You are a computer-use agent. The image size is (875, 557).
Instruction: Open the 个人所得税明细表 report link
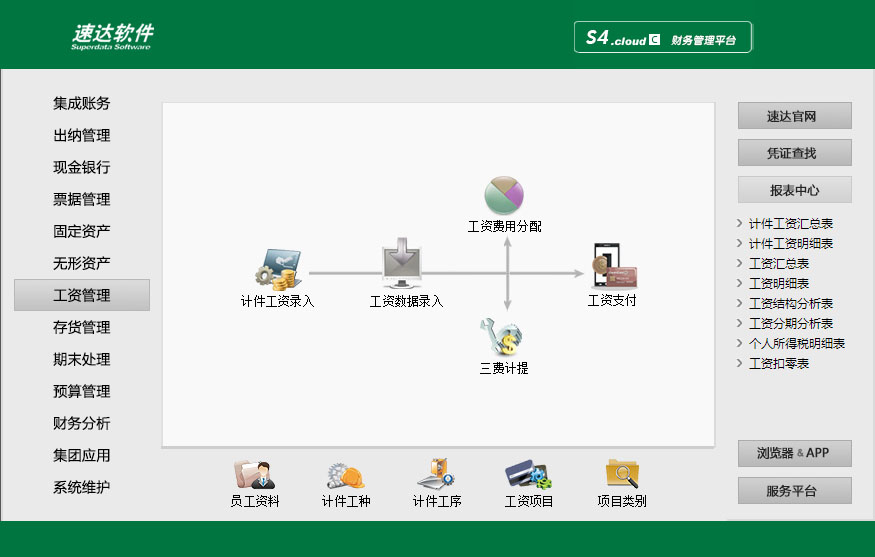click(797, 344)
